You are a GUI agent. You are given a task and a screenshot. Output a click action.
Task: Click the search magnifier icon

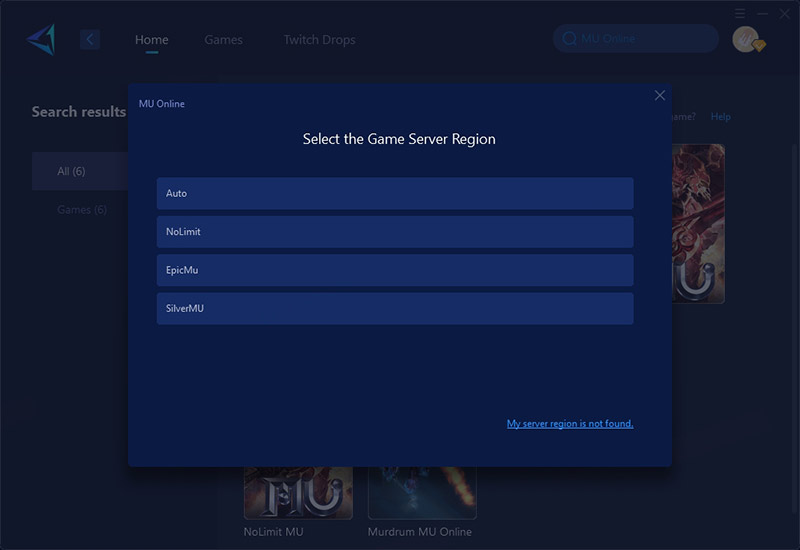[x=569, y=39]
